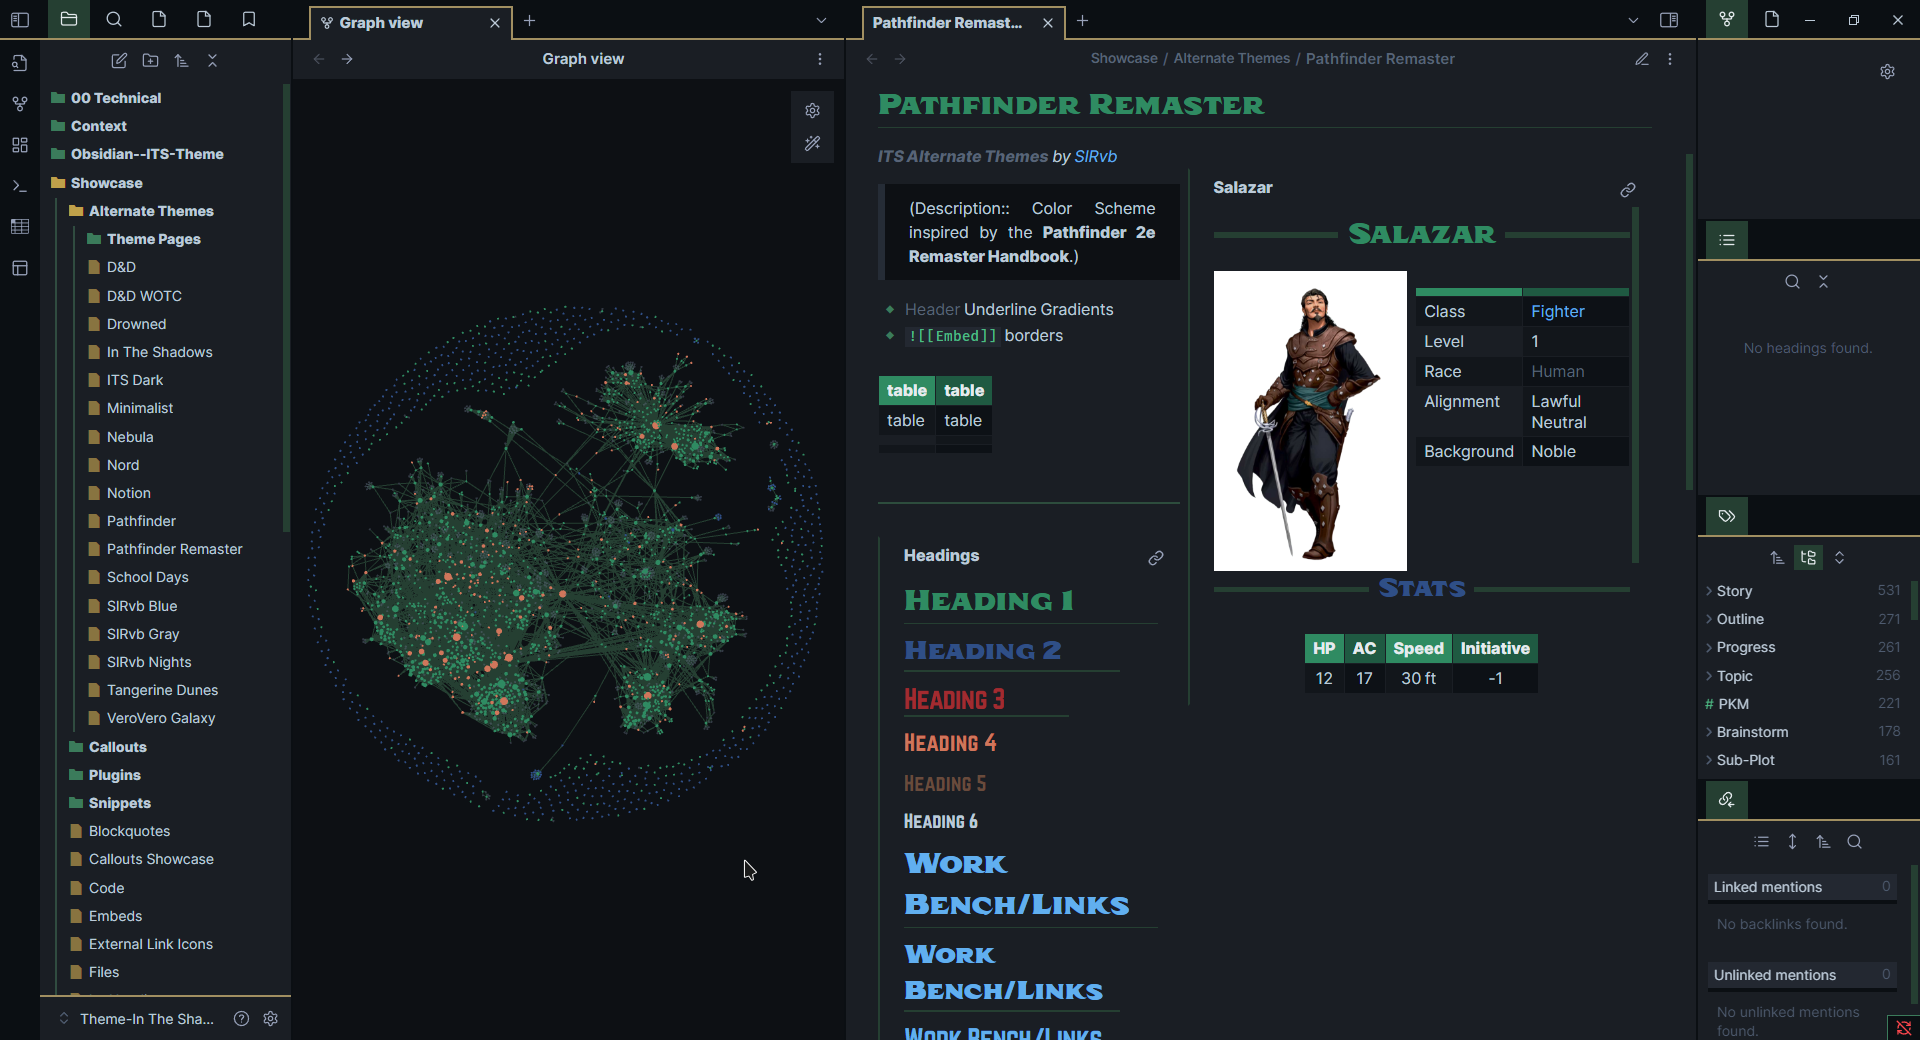
Task: Toggle the left sidebar
Action: 20,19
